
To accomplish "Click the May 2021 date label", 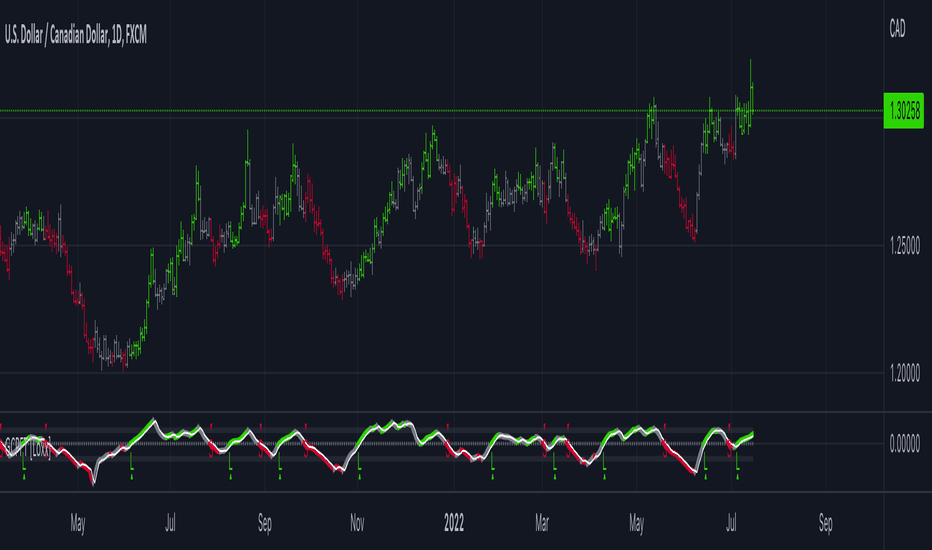I will click(78, 523).
